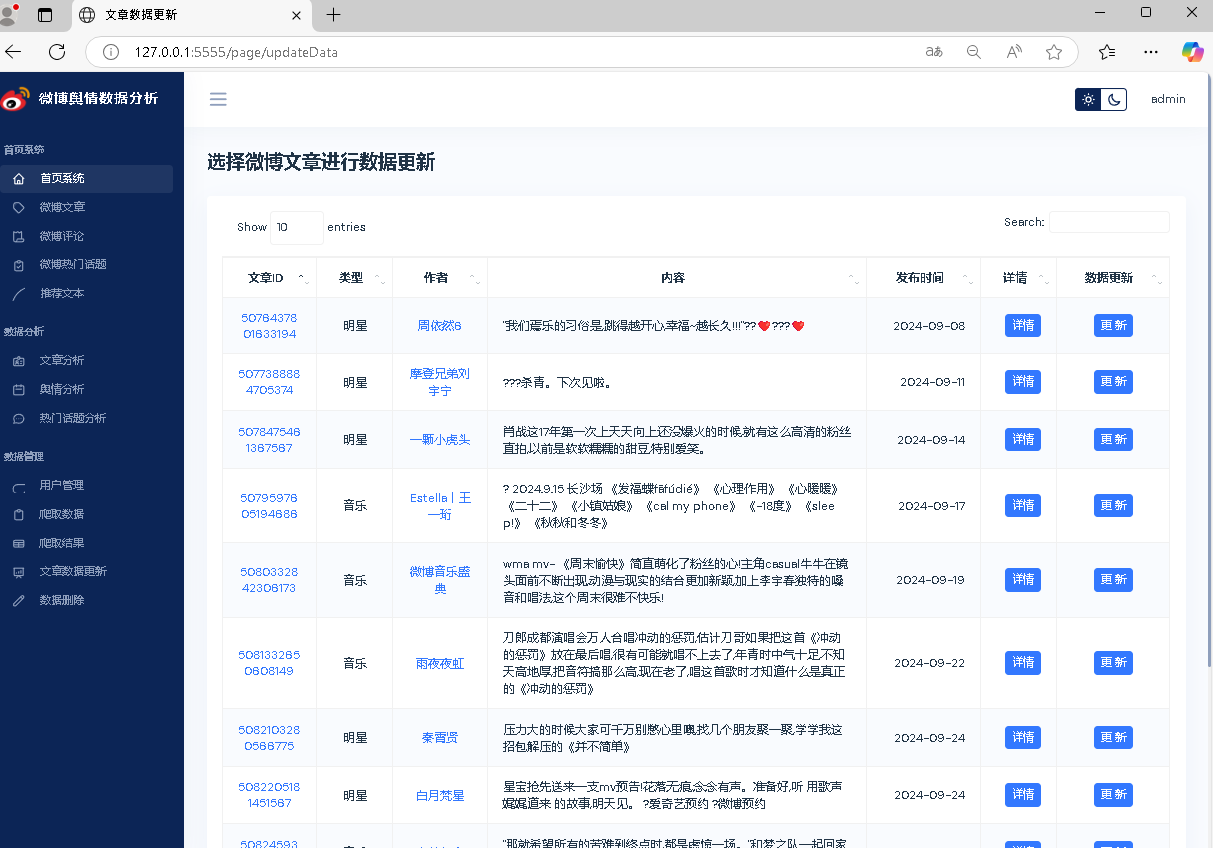Image resolution: width=1213 pixels, height=848 pixels.
Task: Click the address bar URL
Action: click(x=236, y=52)
